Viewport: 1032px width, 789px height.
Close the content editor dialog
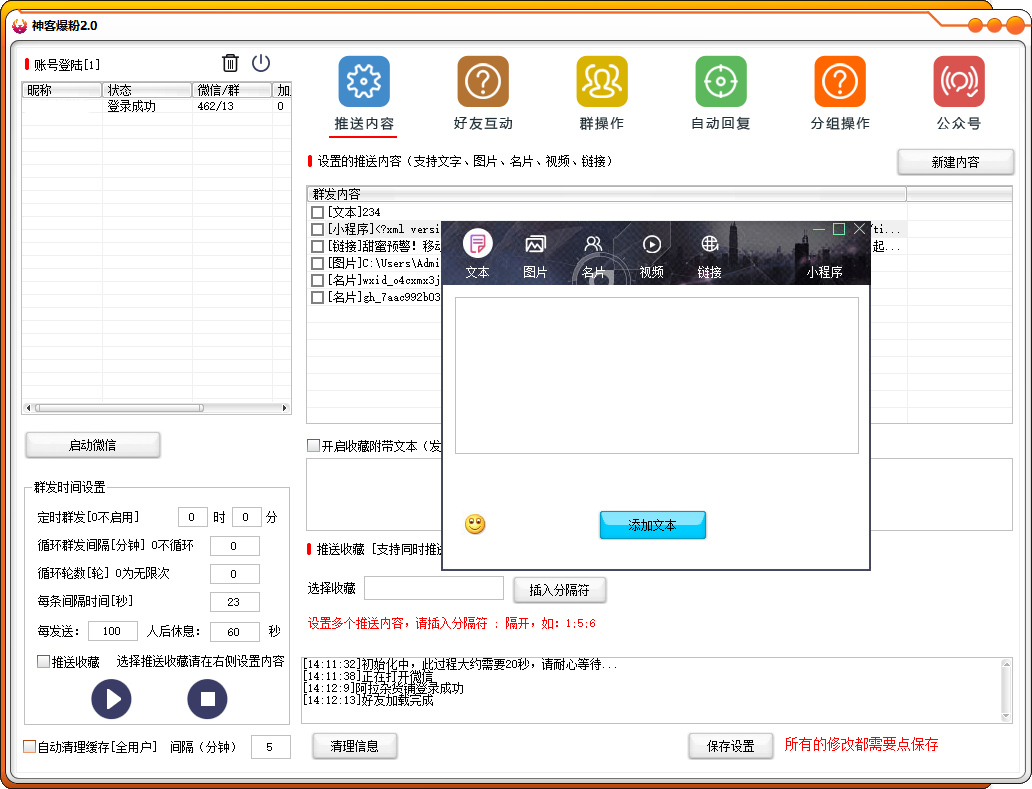click(x=859, y=228)
